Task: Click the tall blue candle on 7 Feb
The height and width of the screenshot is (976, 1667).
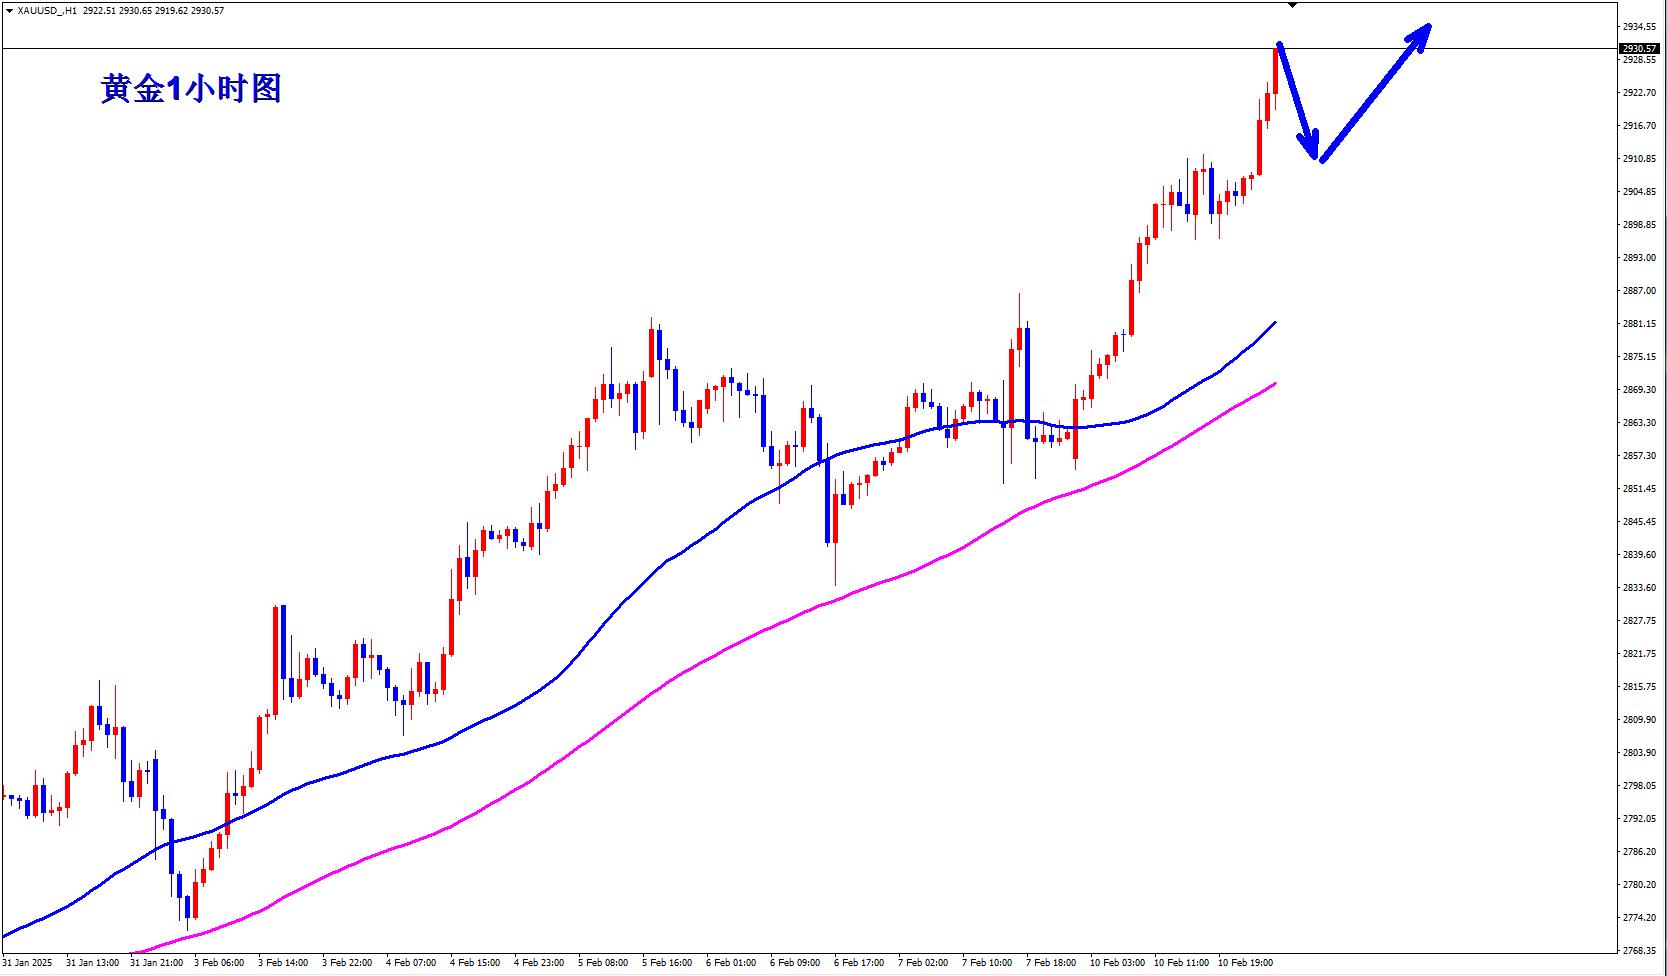Action: pos(1027,382)
